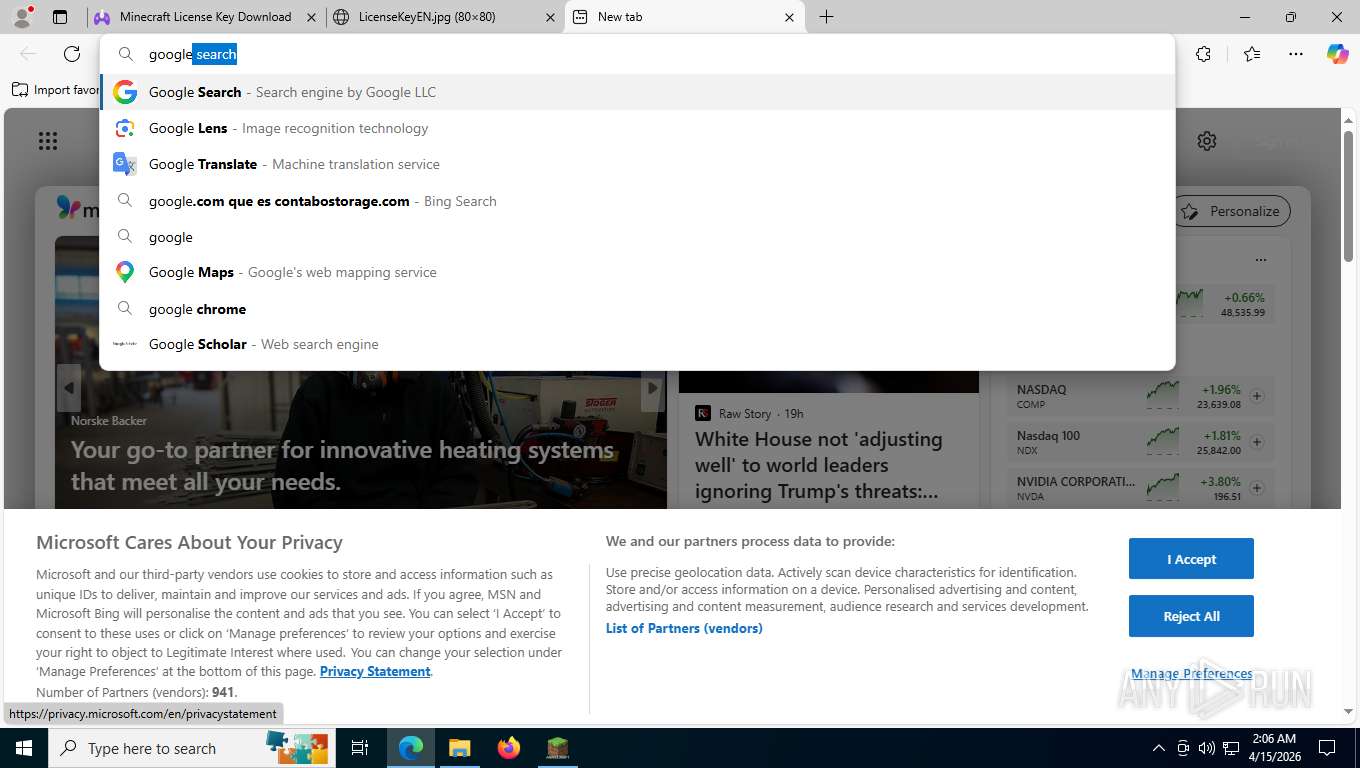Image resolution: width=1360 pixels, height=768 pixels.
Task: Close the Minecraft License Key Download tab
Action: coord(311,17)
